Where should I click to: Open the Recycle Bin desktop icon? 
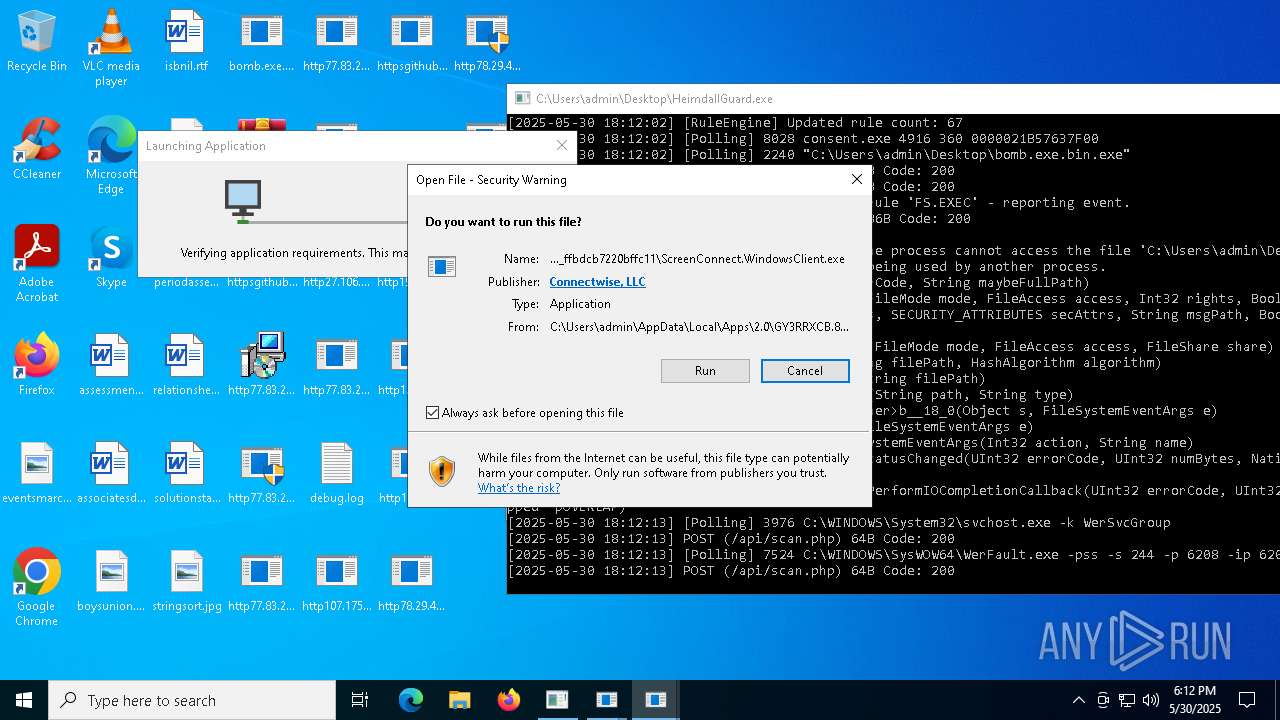(37, 42)
